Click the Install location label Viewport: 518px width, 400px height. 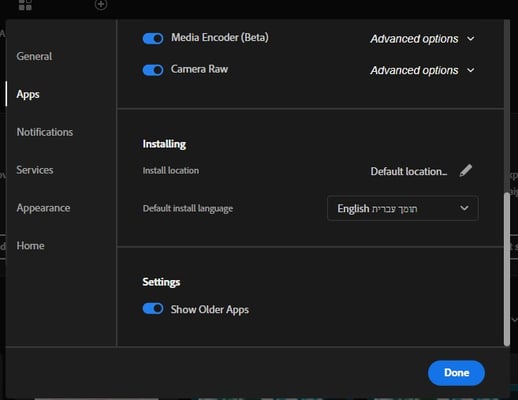pos(171,170)
